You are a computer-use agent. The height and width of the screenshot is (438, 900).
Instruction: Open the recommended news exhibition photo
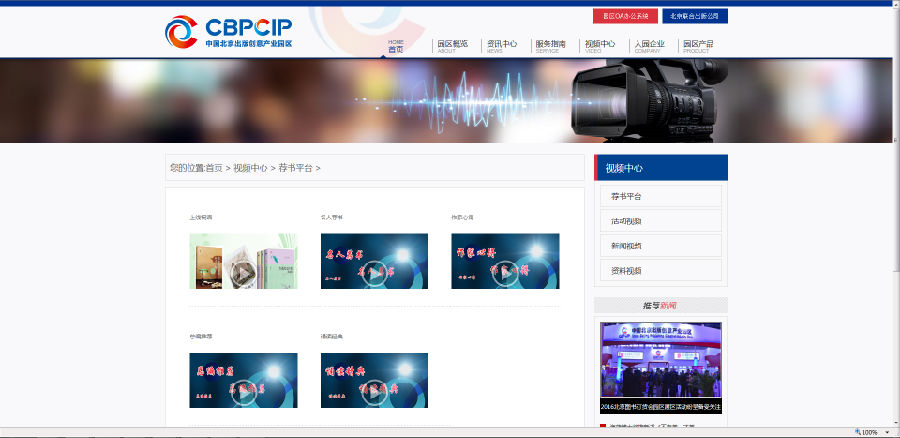point(661,361)
